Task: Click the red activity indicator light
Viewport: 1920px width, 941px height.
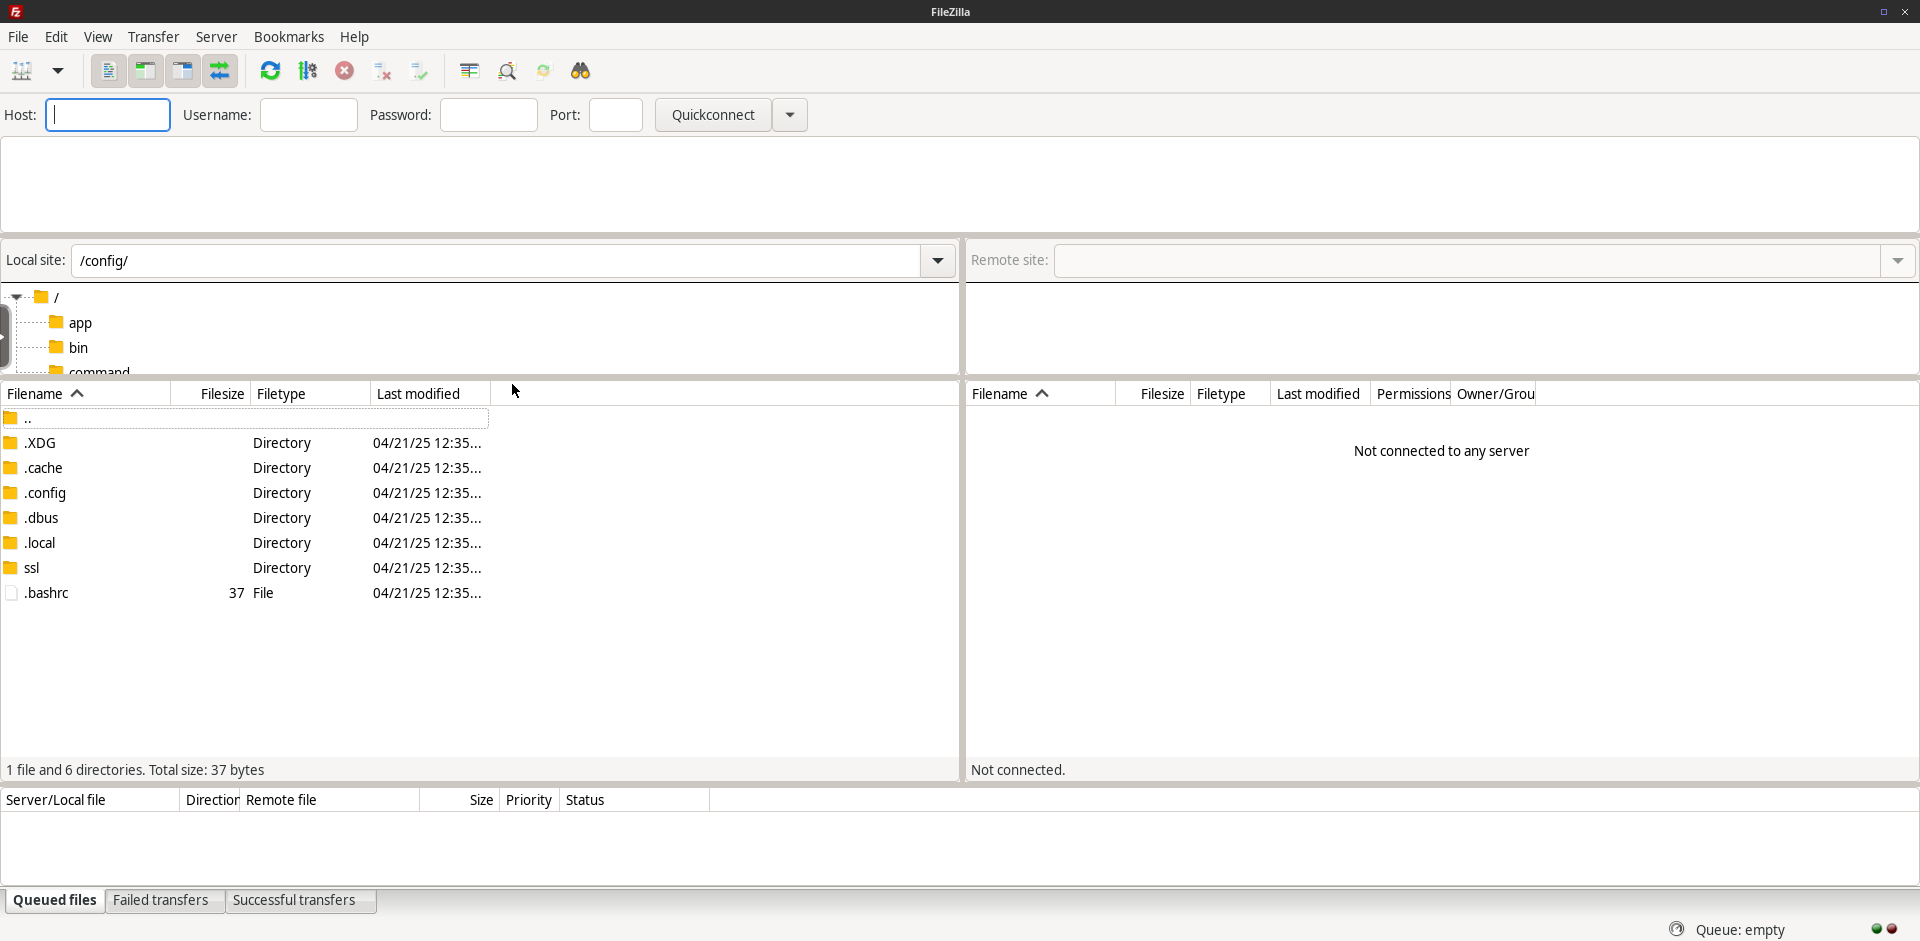Action: click(x=1892, y=929)
